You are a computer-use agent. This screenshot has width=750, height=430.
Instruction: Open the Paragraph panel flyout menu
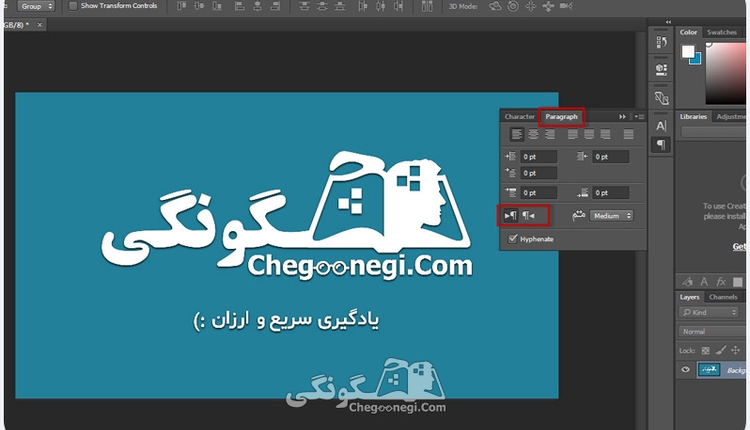click(639, 117)
